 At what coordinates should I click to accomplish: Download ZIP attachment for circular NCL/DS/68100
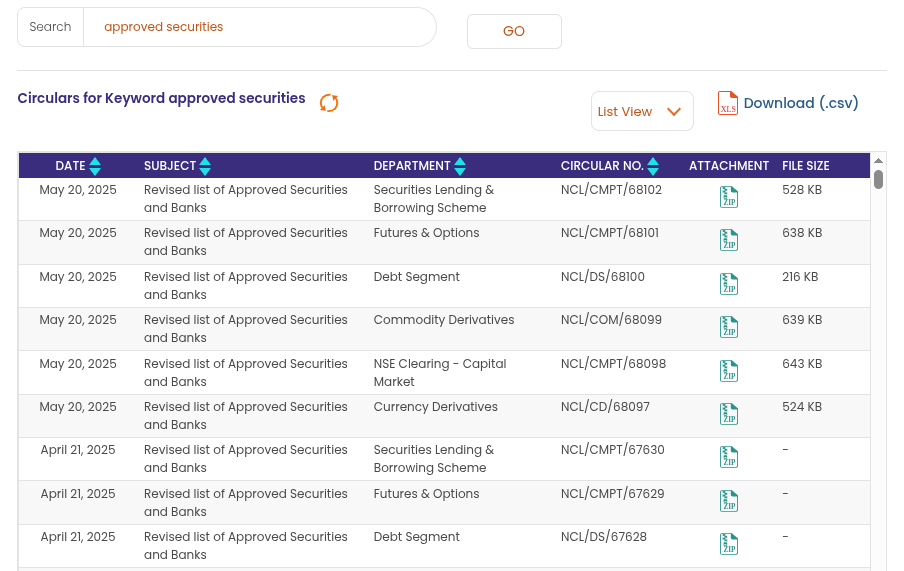pyautogui.click(x=729, y=284)
